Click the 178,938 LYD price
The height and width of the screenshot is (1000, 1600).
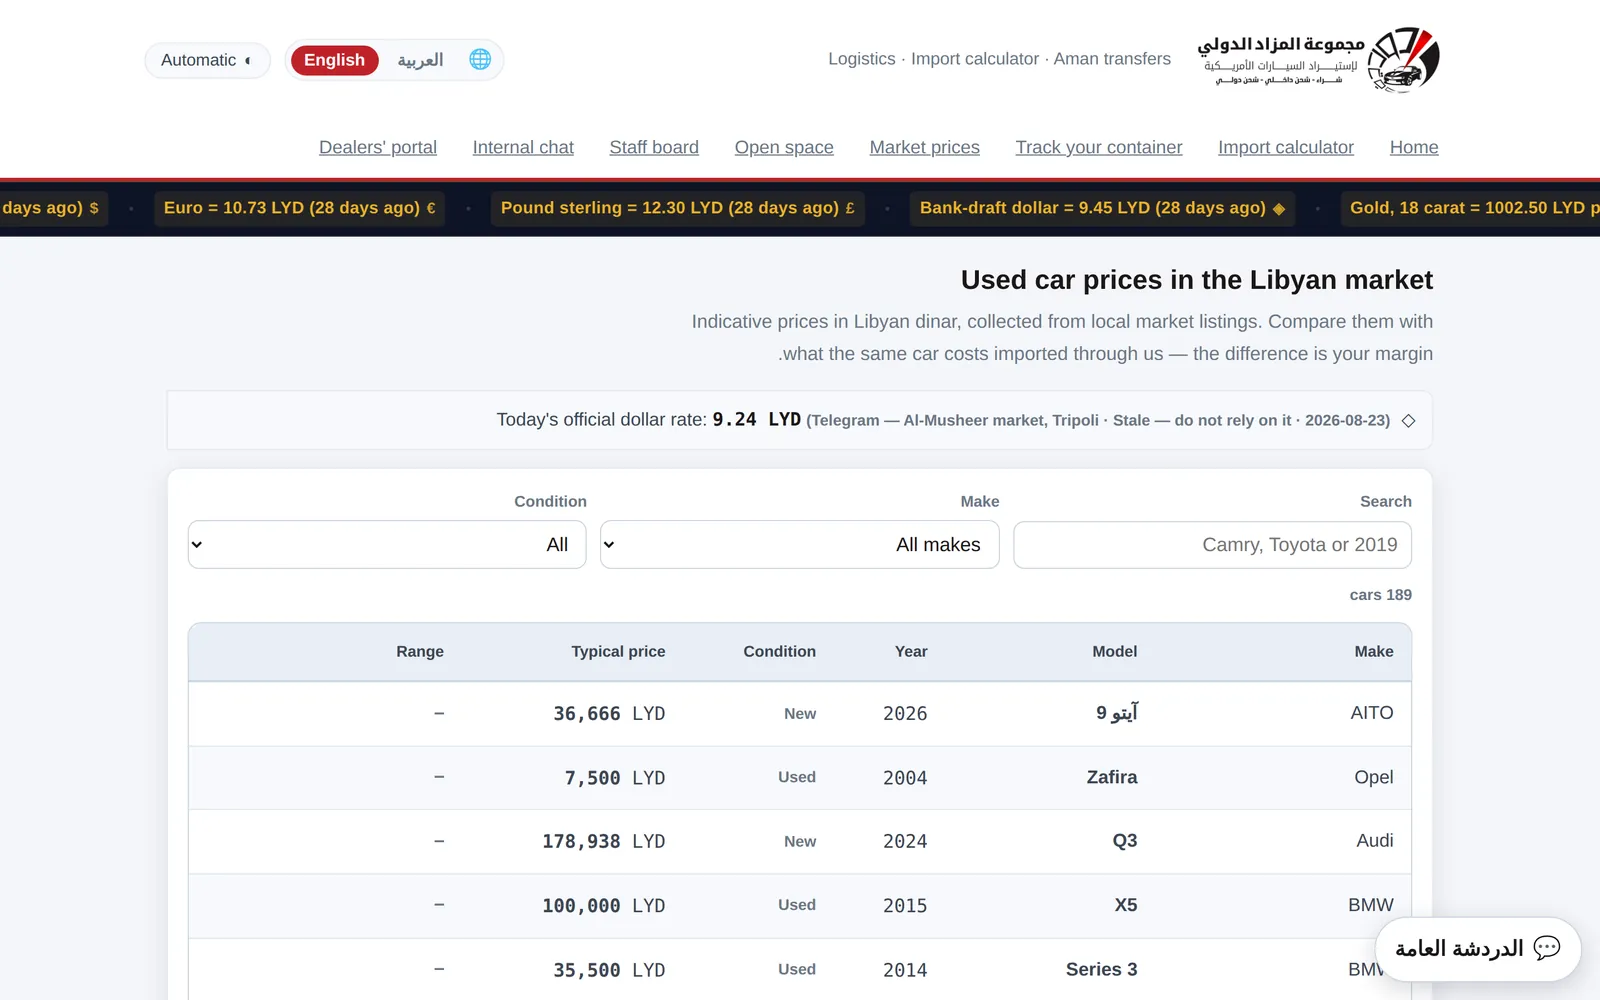point(604,842)
